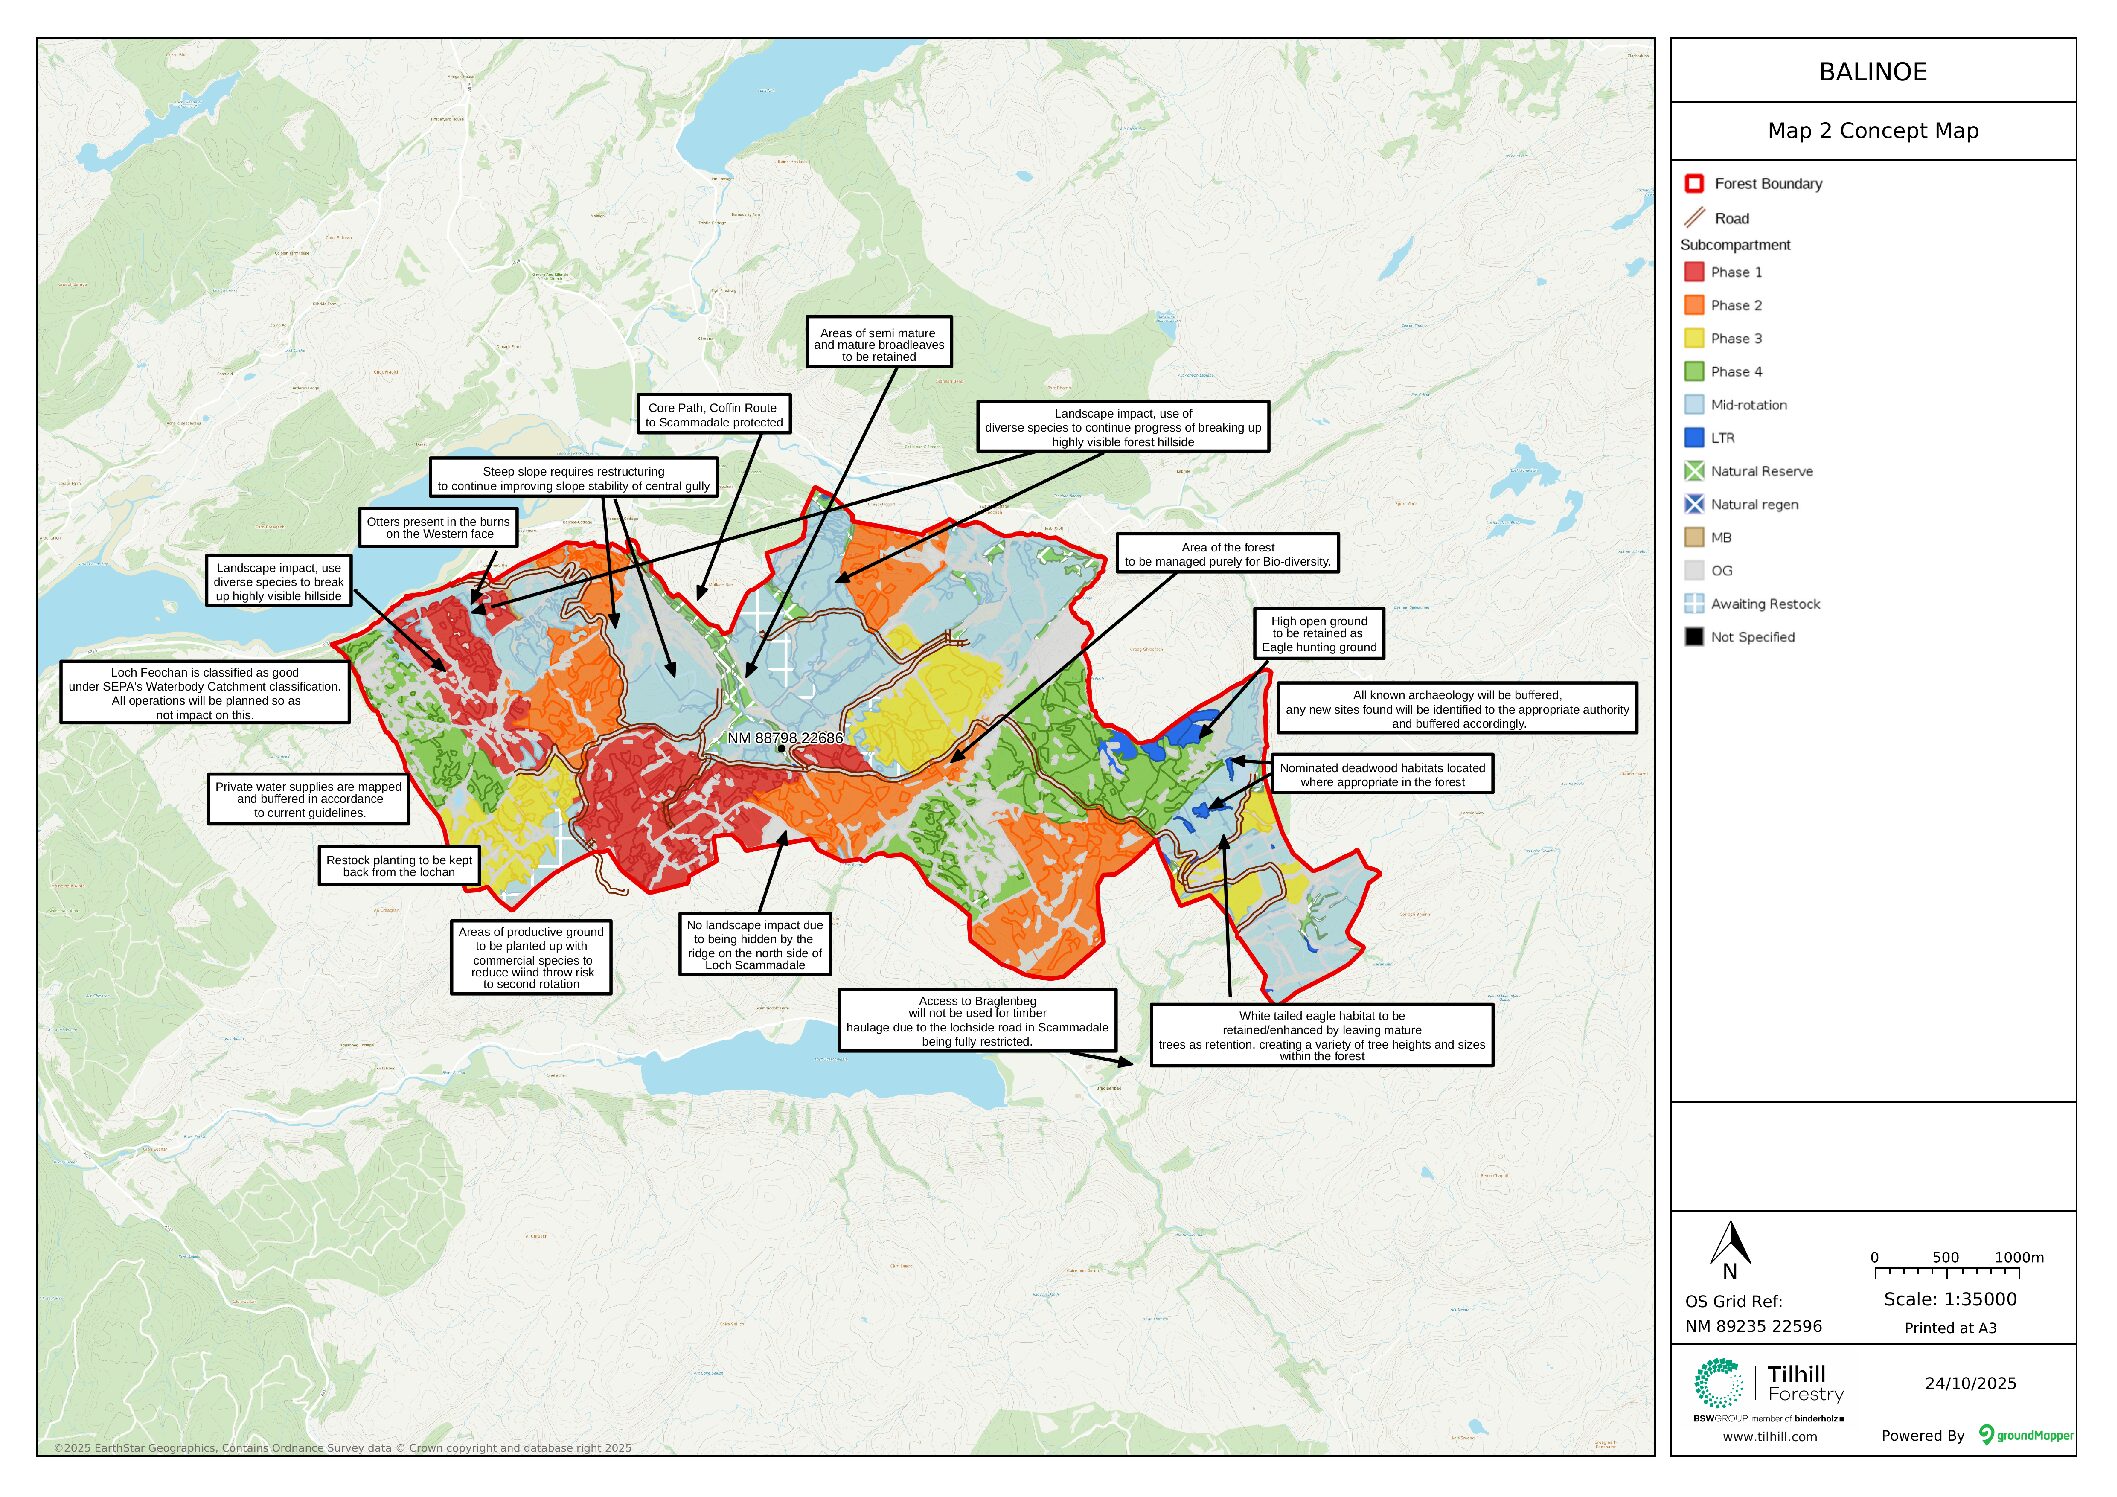
Task: Click the Forest Boundary legend symbol
Action: tap(1693, 184)
